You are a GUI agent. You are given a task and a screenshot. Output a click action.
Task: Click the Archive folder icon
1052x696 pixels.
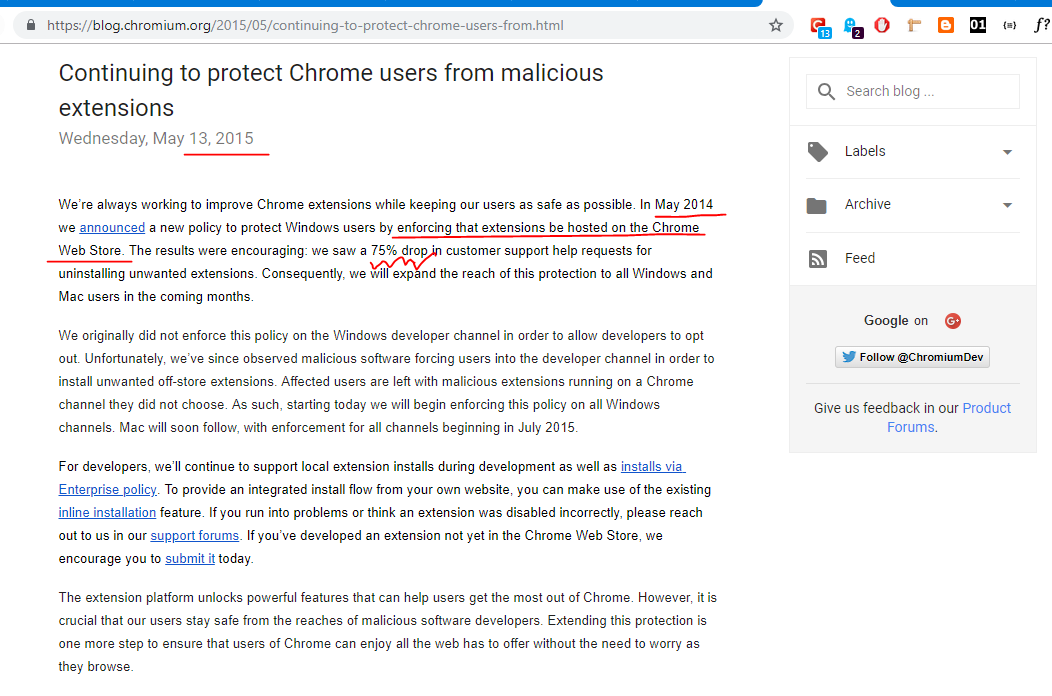pos(817,205)
